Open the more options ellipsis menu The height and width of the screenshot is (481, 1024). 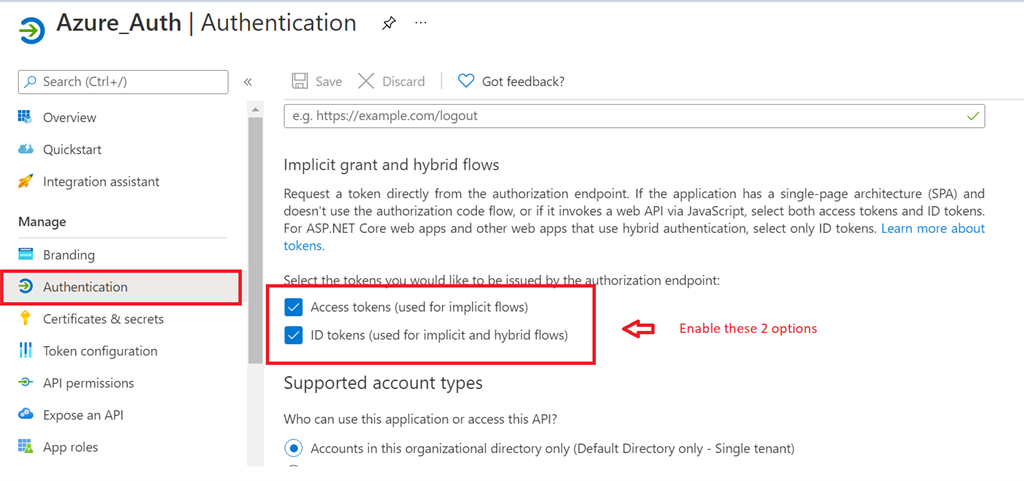click(421, 23)
